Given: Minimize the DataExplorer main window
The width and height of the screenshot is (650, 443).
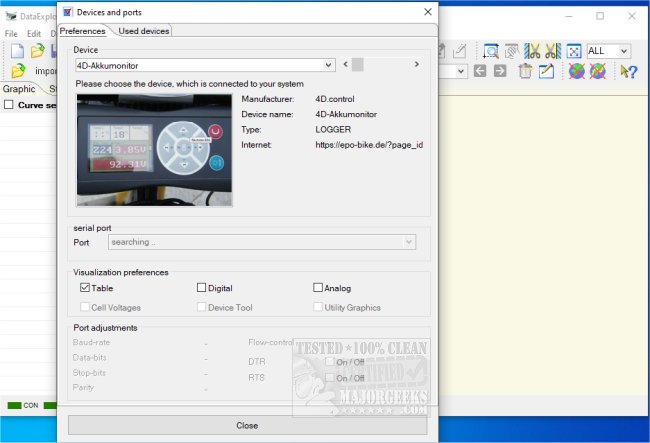Looking at the screenshot, I should 569,16.
